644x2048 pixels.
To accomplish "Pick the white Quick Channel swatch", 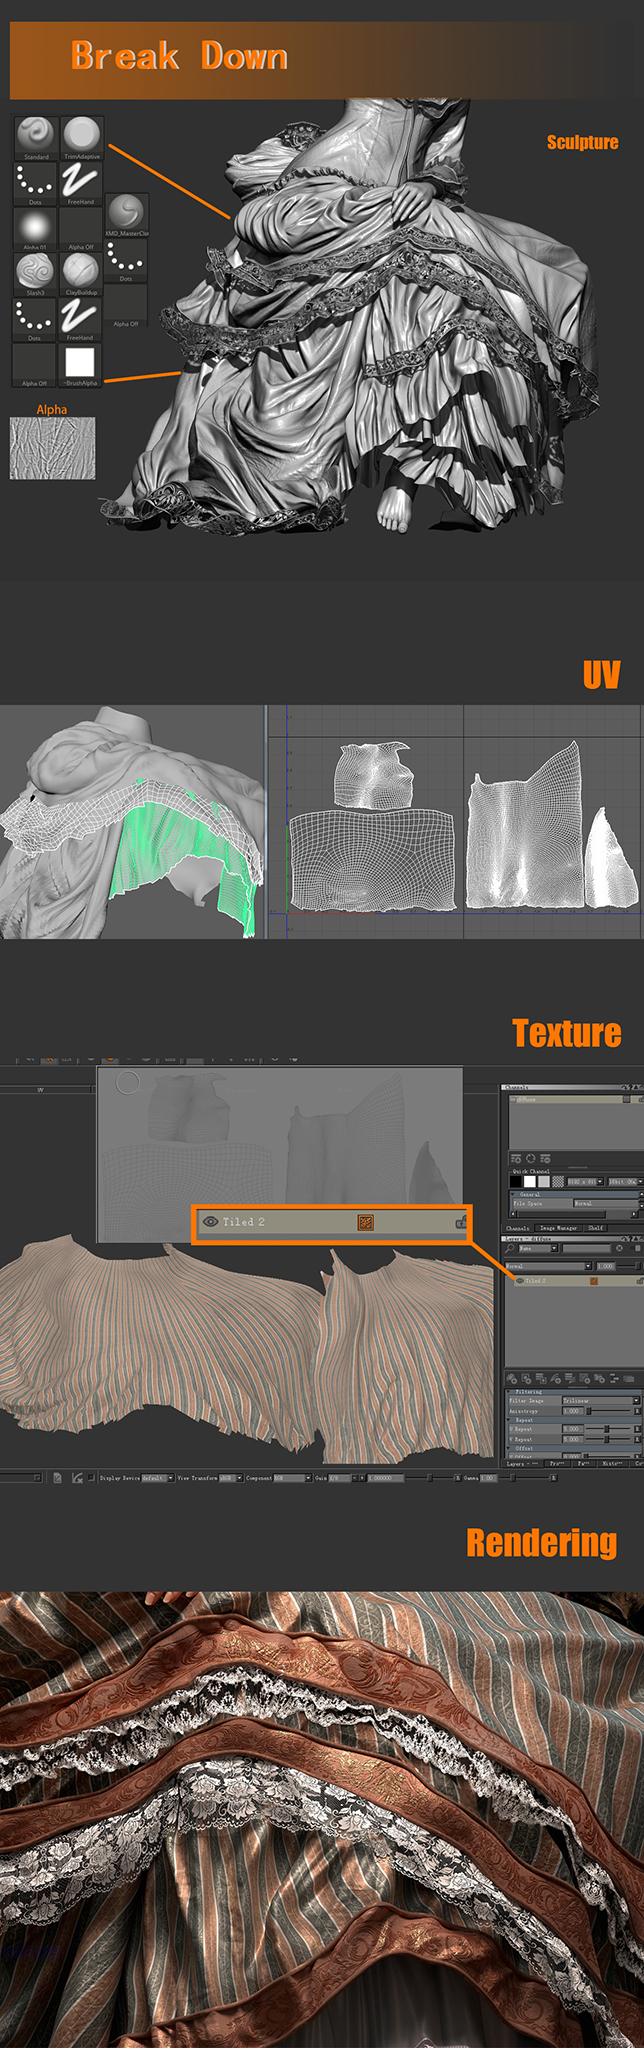I will click(530, 1181).
